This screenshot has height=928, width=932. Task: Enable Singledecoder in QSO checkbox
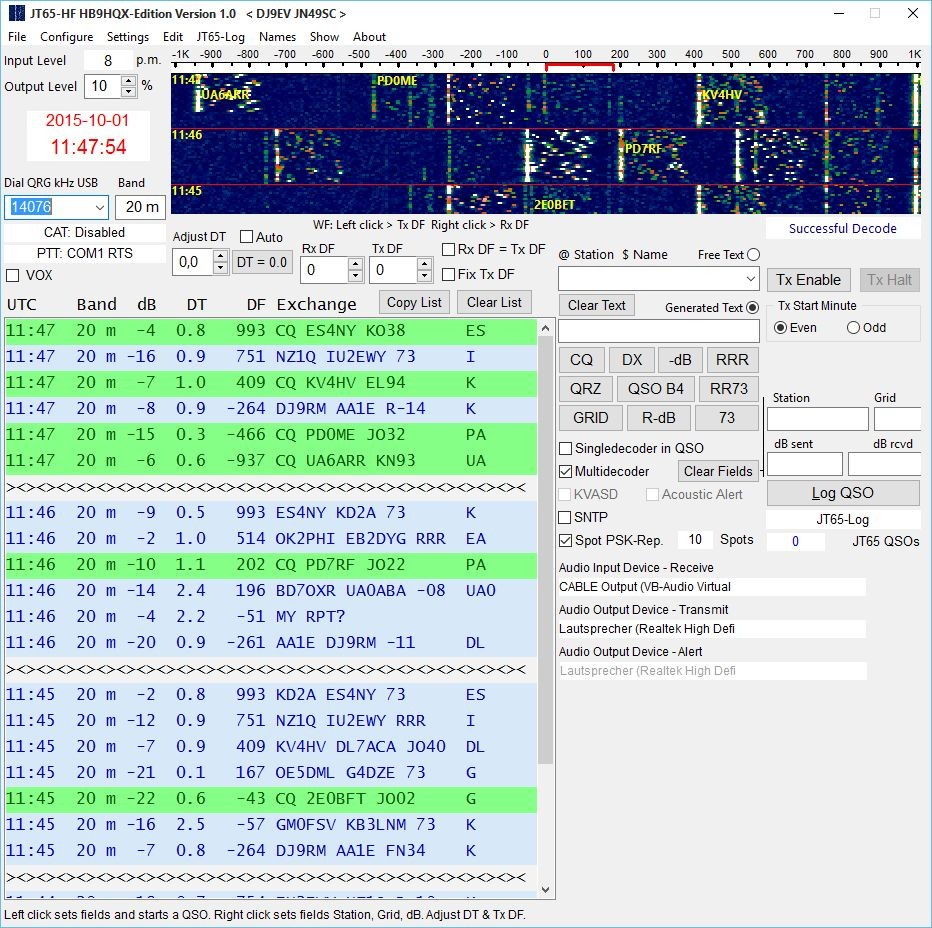[x=566, y=448]
